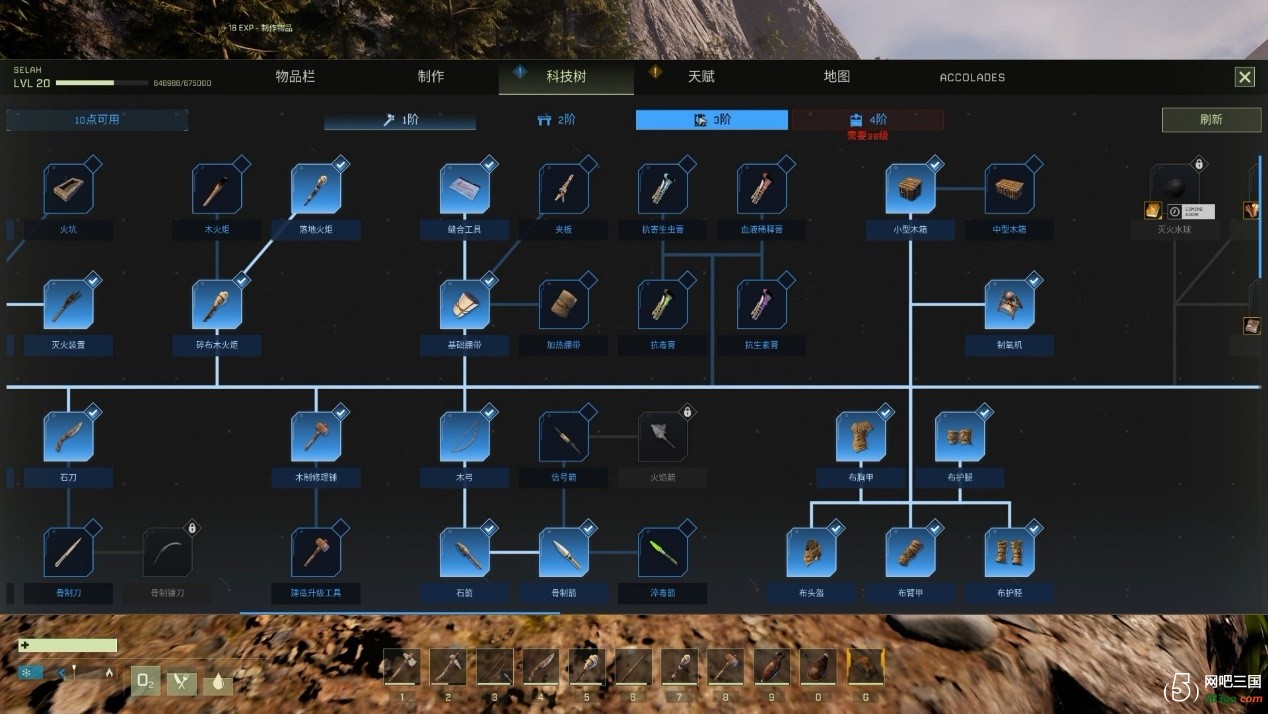Switch to the 2阶 tier tab
Screen dimensions: 1268x714
[x=556, y=120]
